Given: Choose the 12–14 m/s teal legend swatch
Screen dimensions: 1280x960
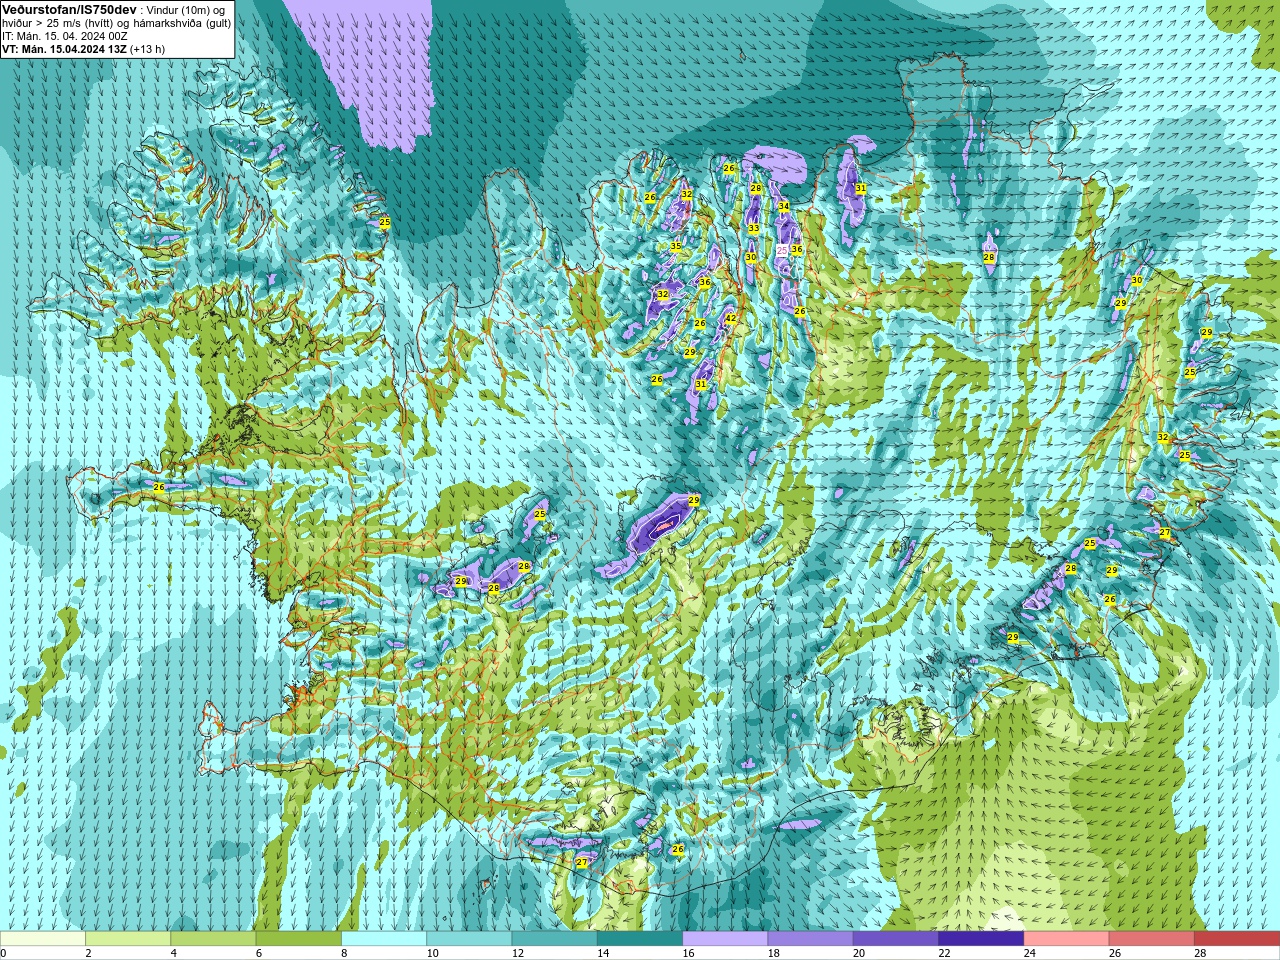Looking at the screenshot, I should pyautogui.click(x=555, y=939).
